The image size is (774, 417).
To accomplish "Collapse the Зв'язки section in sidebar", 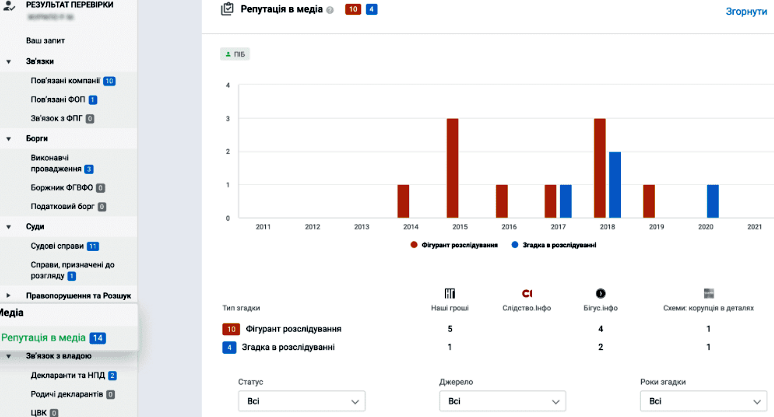I will click(8, 61).
